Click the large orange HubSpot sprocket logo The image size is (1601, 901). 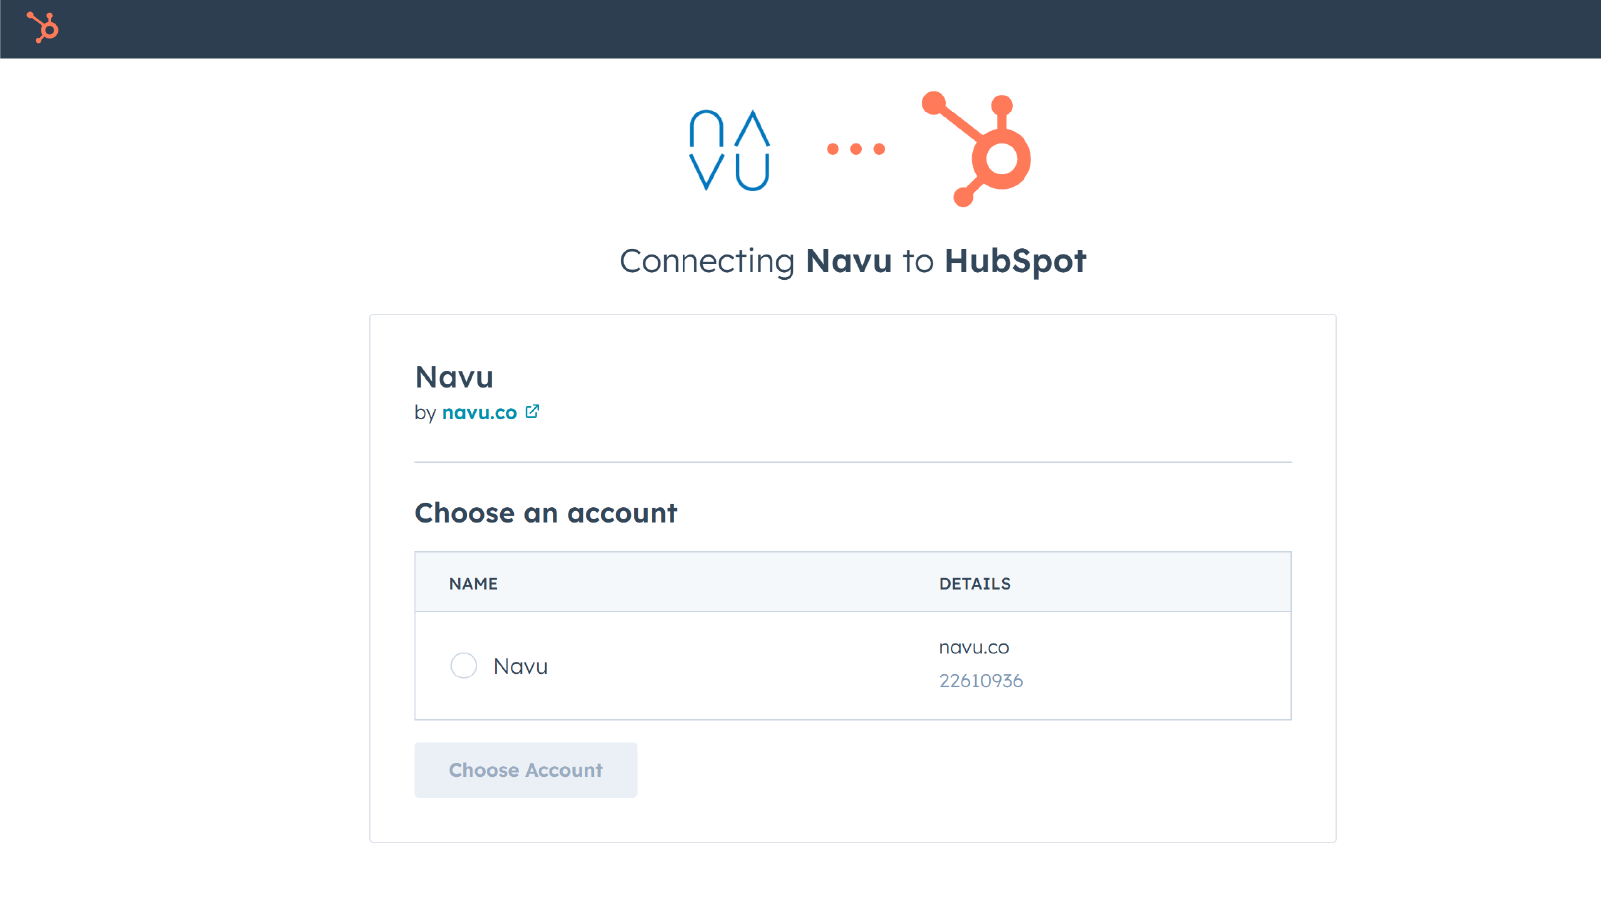coord(979,149)
